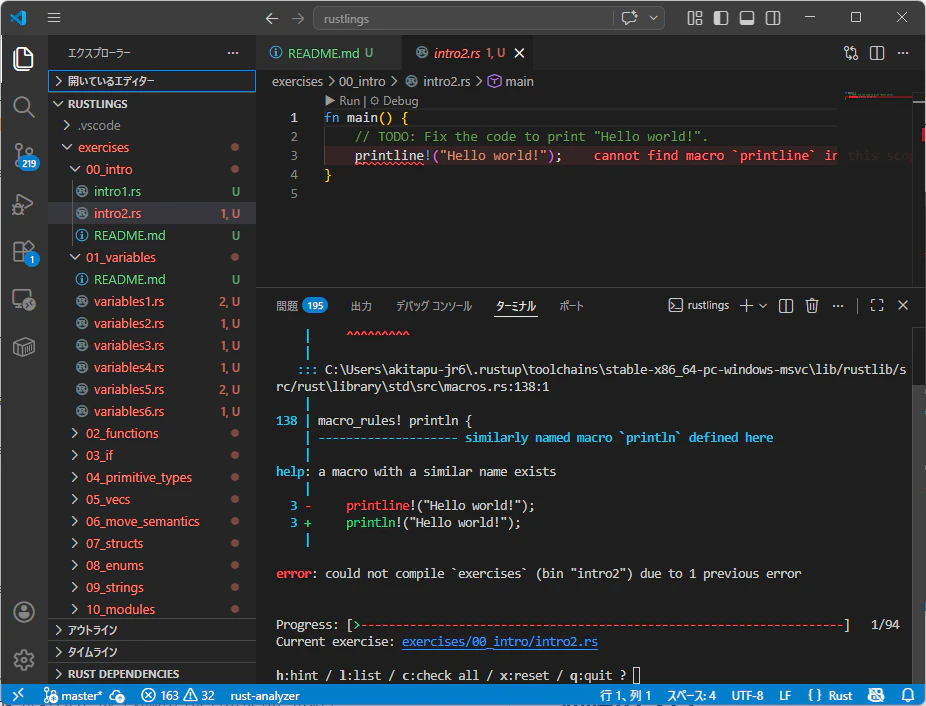Open the Extensions view icon
Image resolution: width=926 pixels, height=706 pixels.
coord(25,252)
